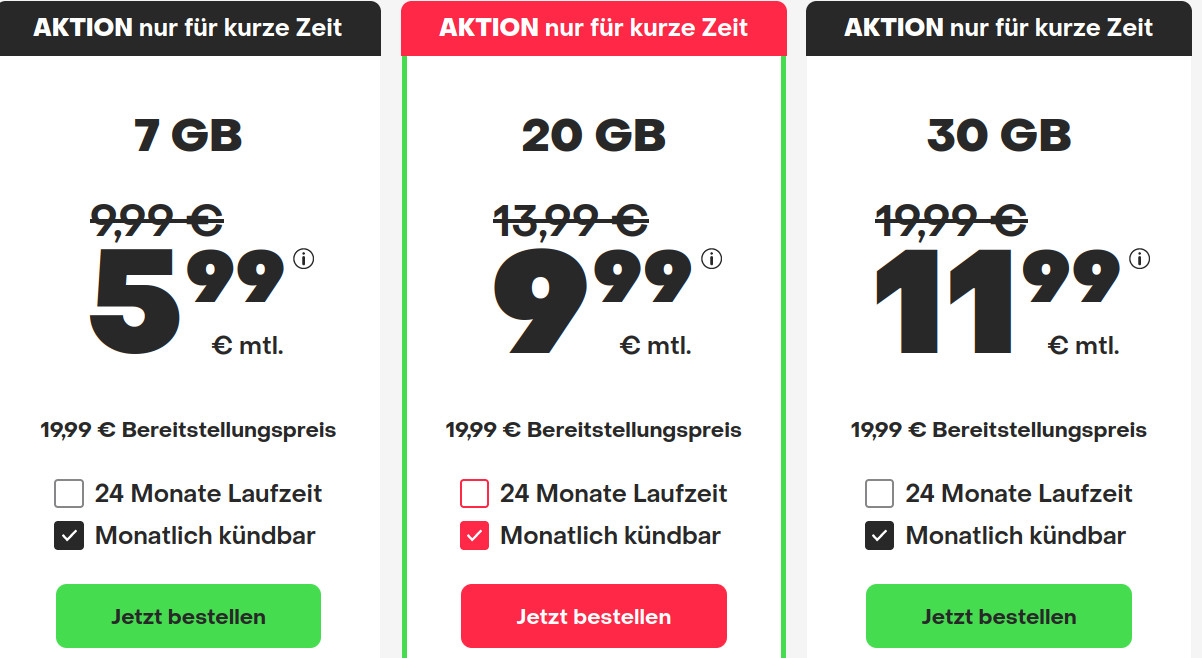Select the 30 GB heading

click(998, 136)
